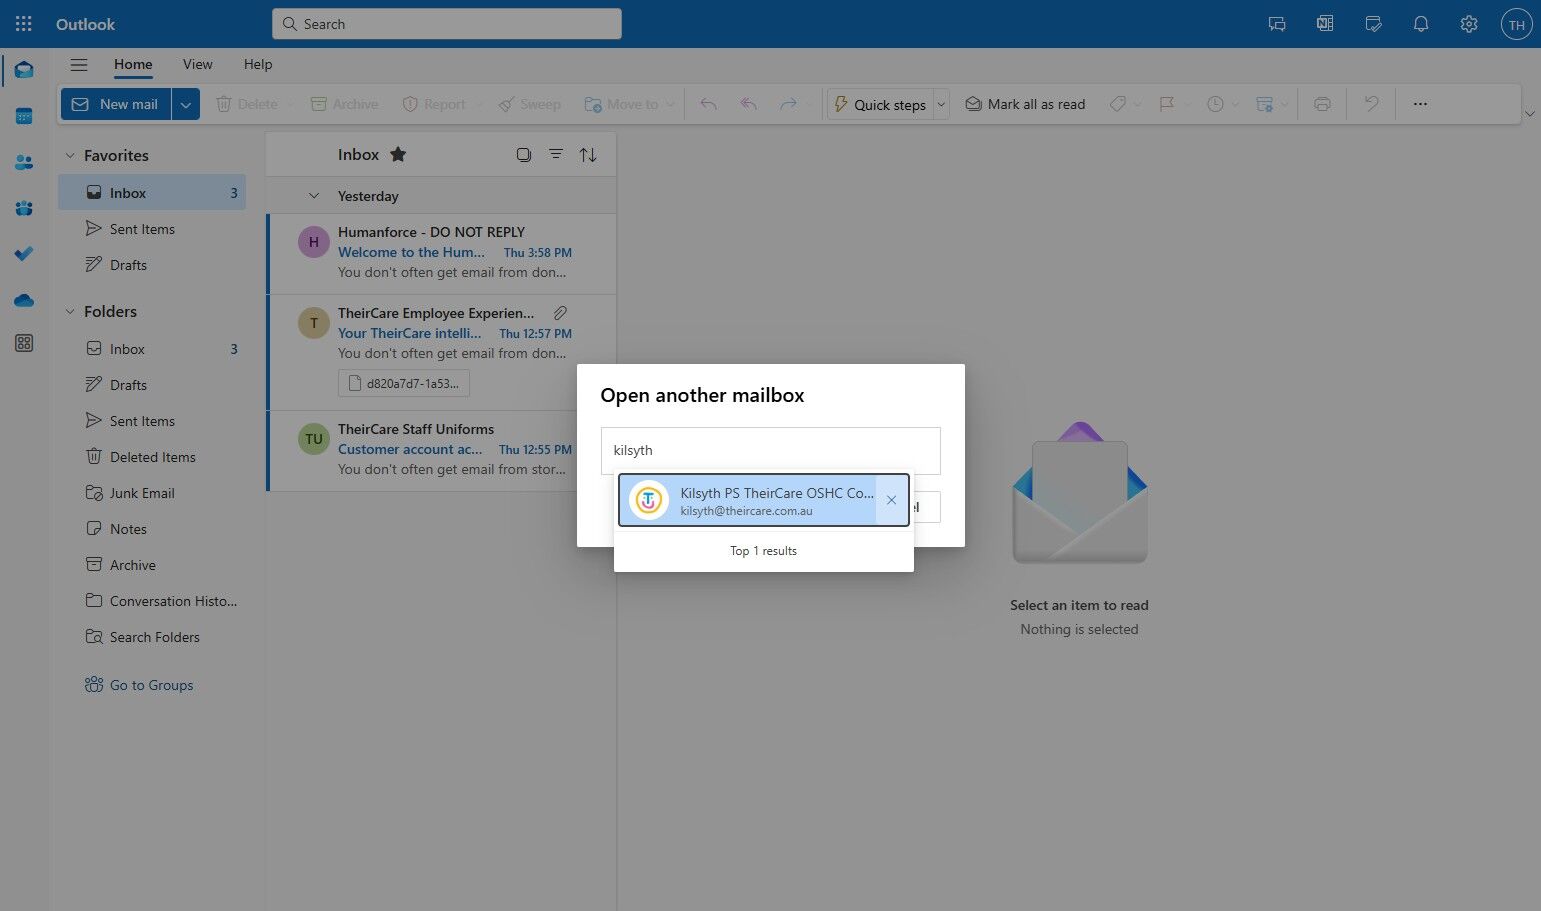Expand the ribbon display options chevron
Image resolution: width=1541 pixels, height=911 pixels.
1530,114
